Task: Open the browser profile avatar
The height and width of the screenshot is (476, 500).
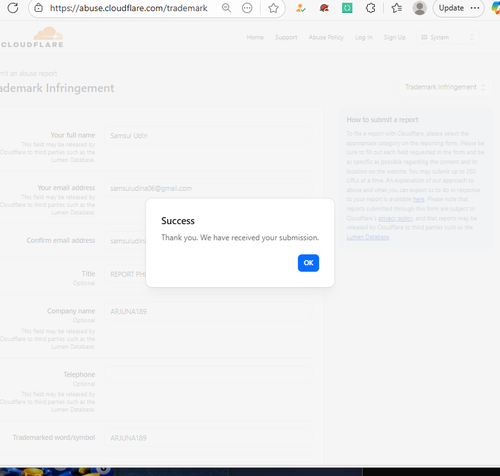Action: (x=420, y=8)
